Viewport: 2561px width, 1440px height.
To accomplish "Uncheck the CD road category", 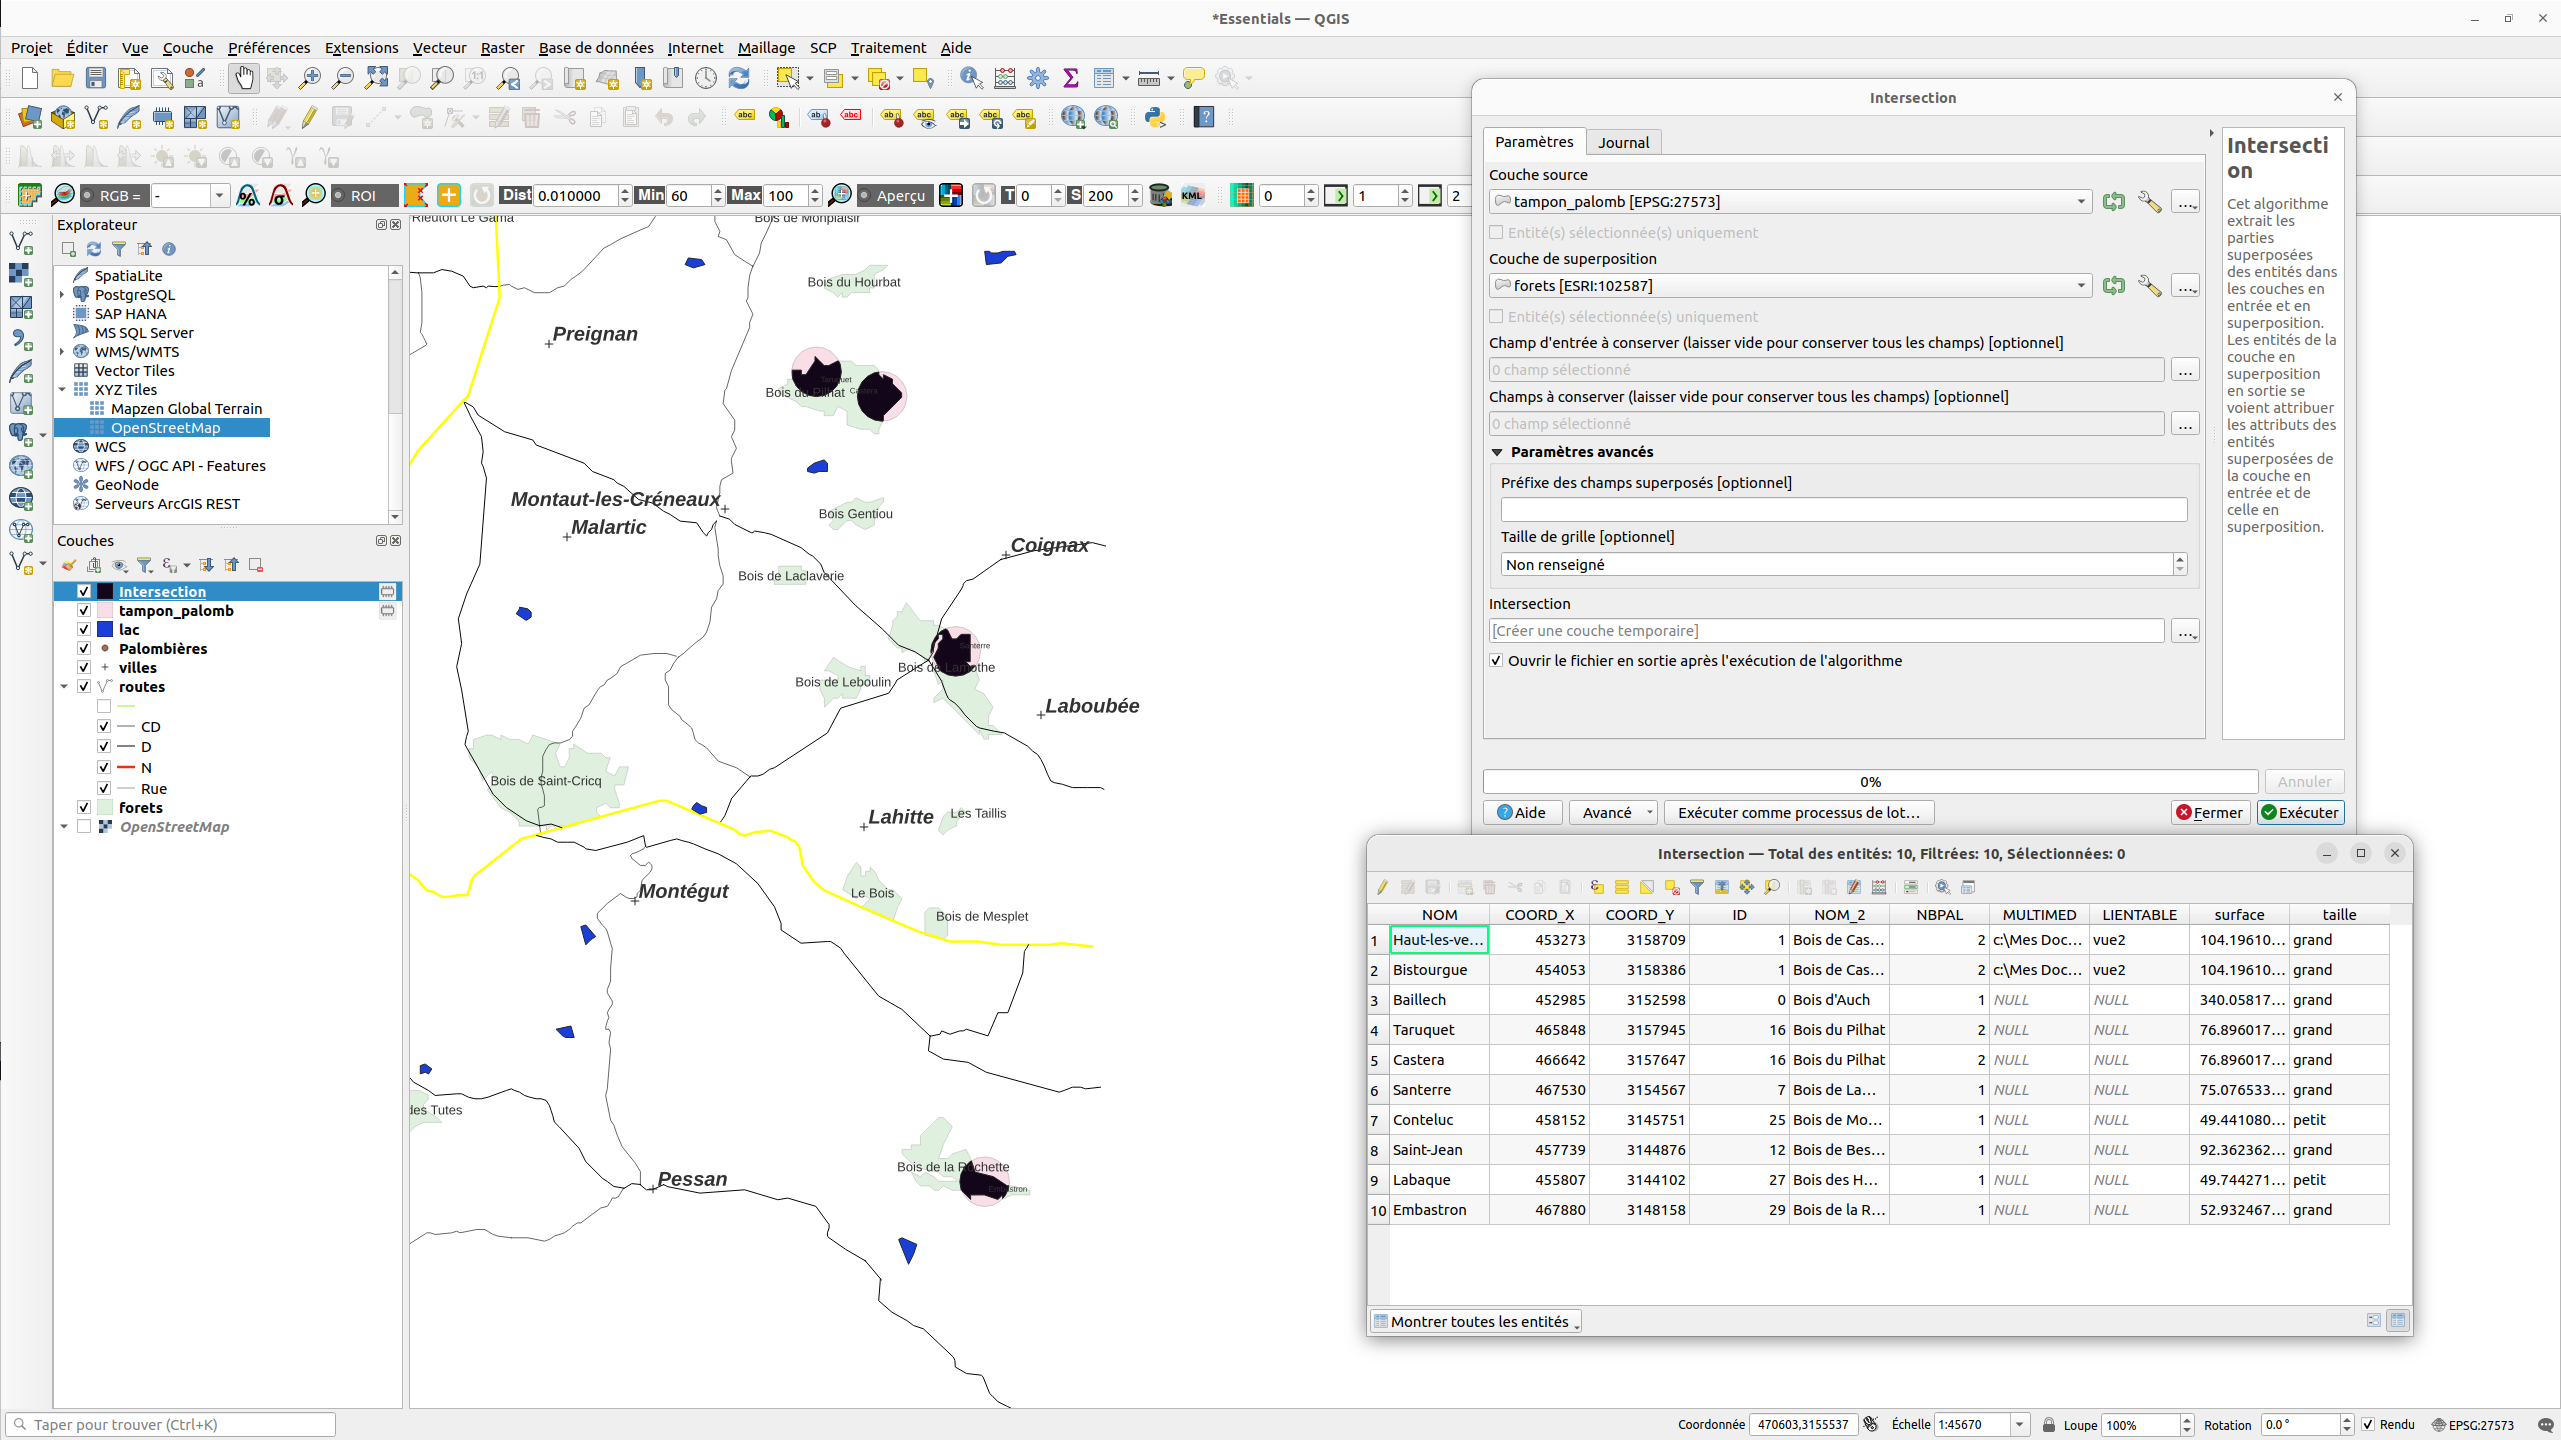I will (104, 727).
